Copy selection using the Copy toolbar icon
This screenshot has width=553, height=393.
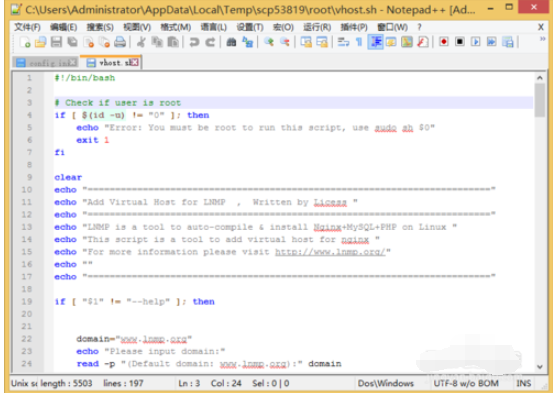157,42
